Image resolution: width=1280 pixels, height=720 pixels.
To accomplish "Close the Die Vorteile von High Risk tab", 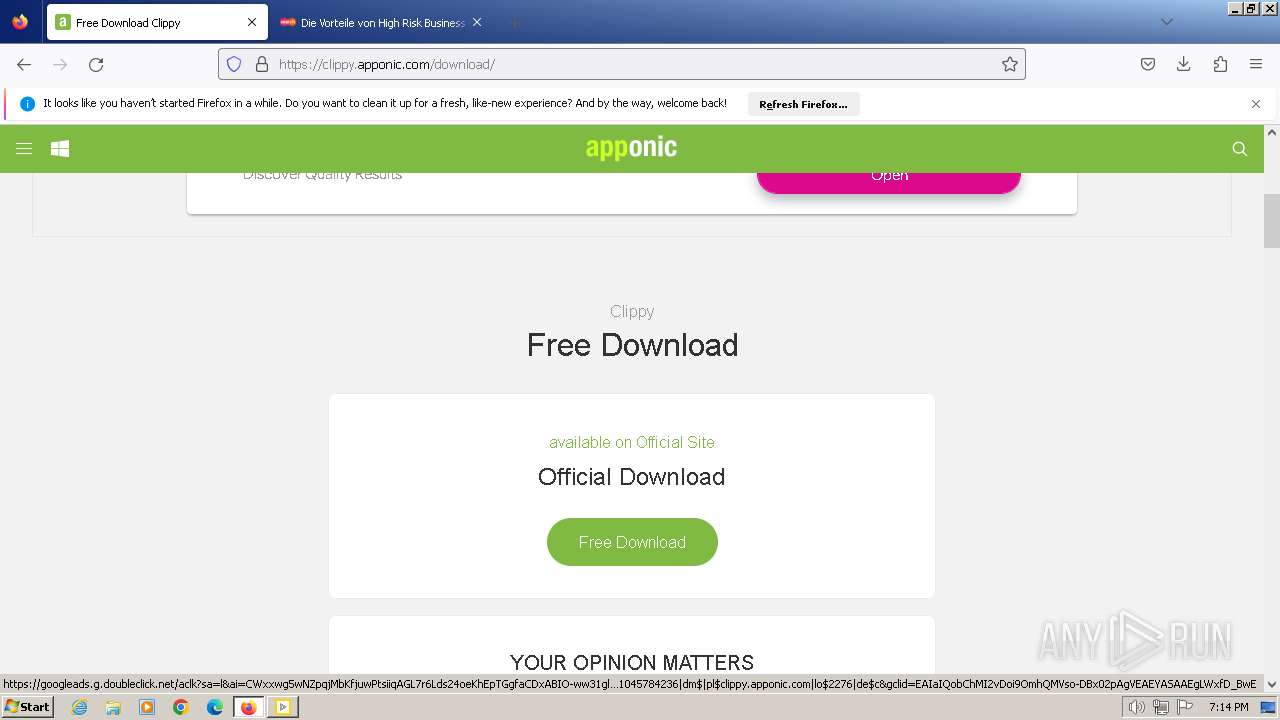I will coord(477,22).
